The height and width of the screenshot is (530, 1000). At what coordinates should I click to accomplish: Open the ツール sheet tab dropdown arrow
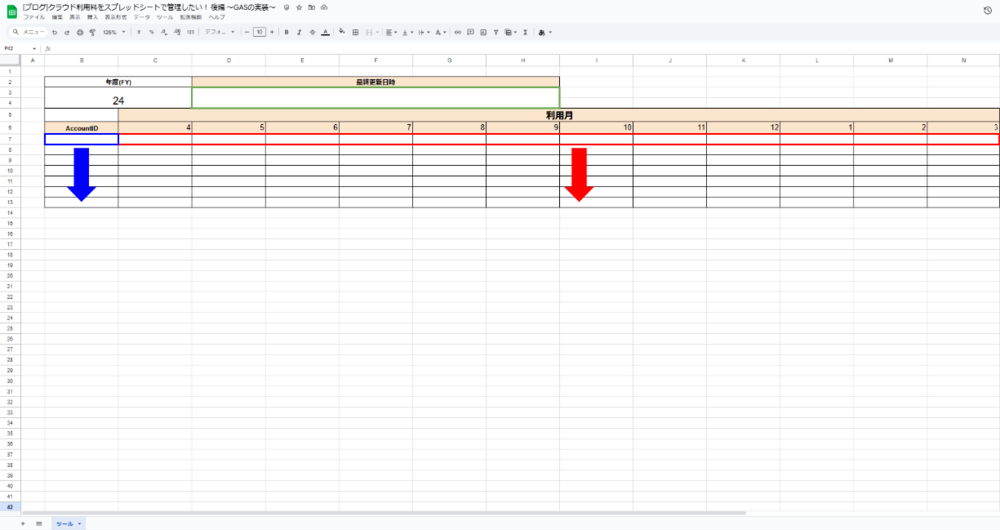pos(80,524)
